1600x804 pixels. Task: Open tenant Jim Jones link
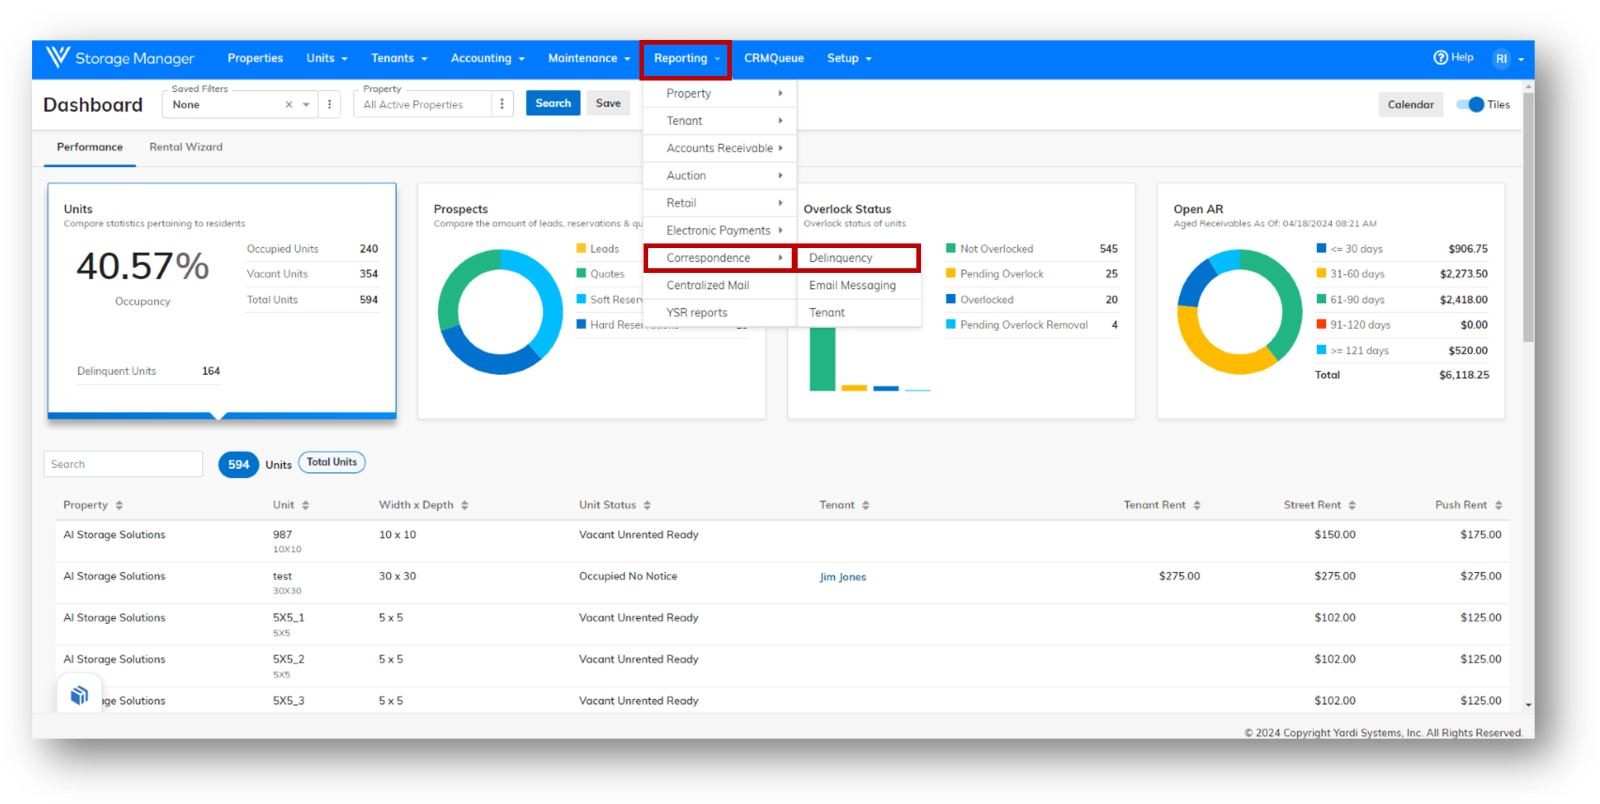[843, 577]
